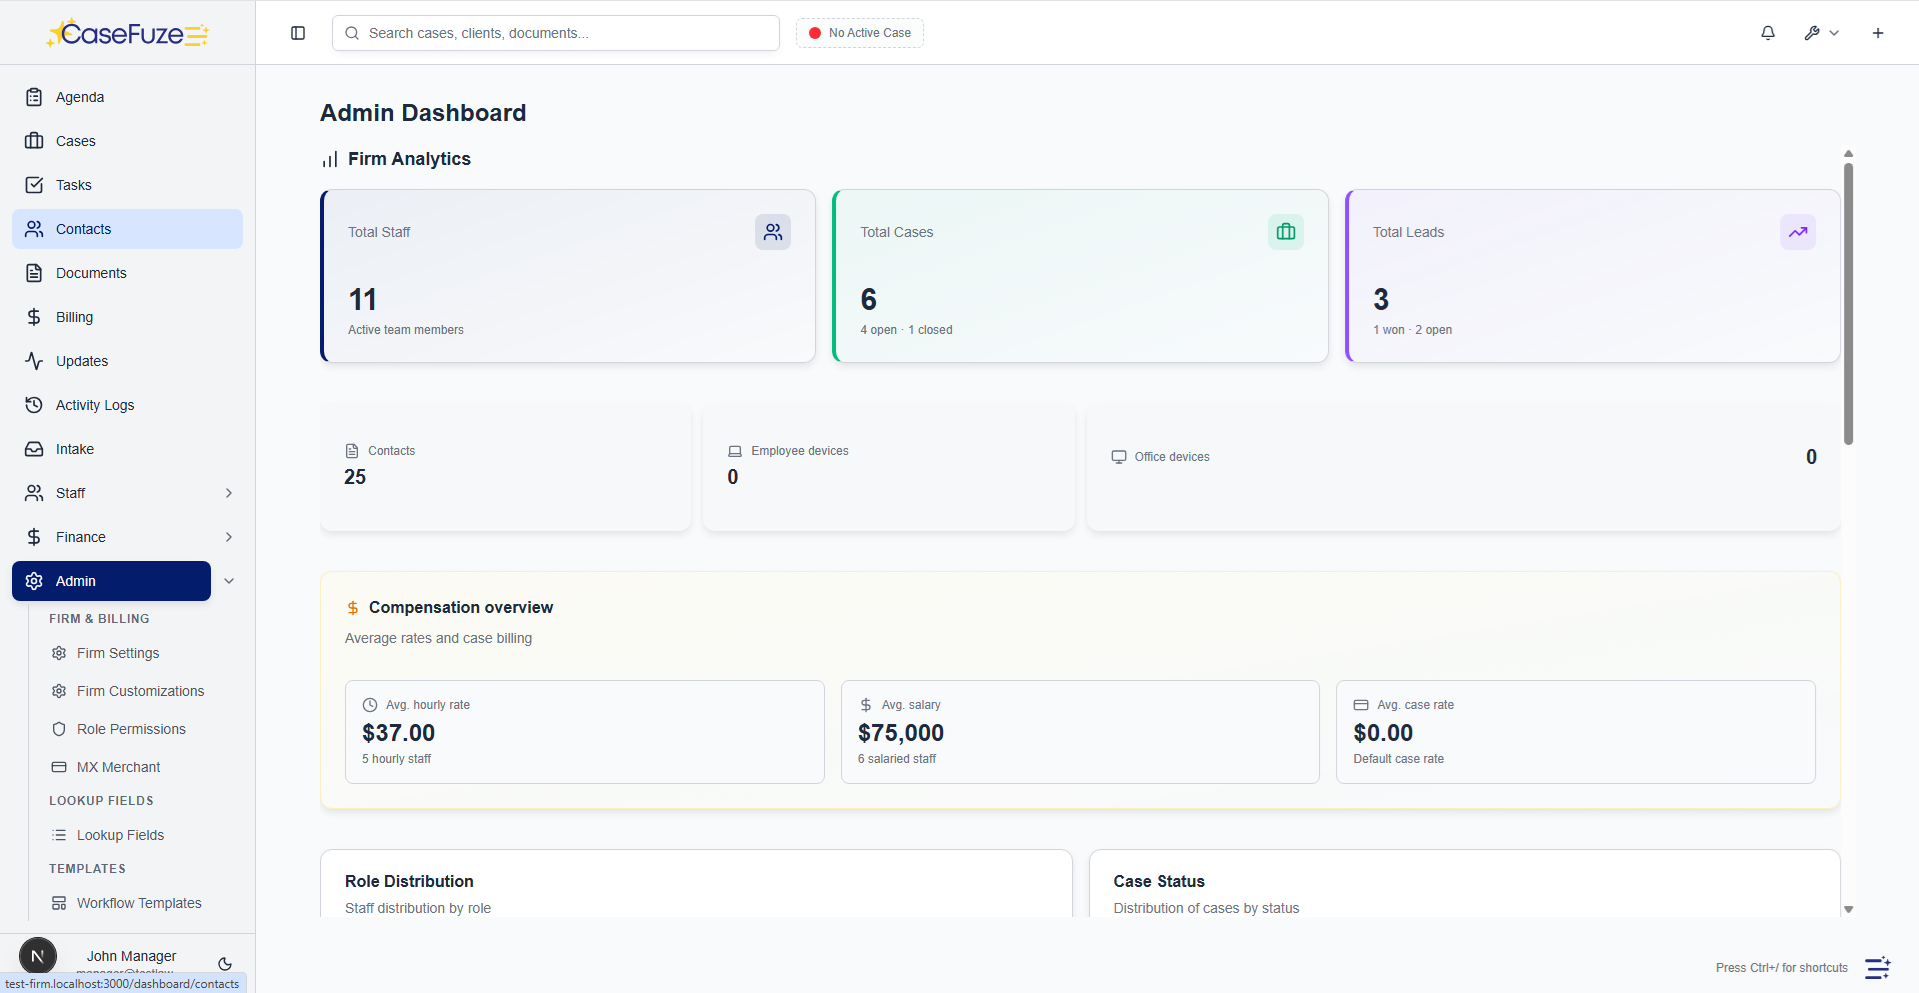Click the notifications bell icon

tap(1767, 33)
